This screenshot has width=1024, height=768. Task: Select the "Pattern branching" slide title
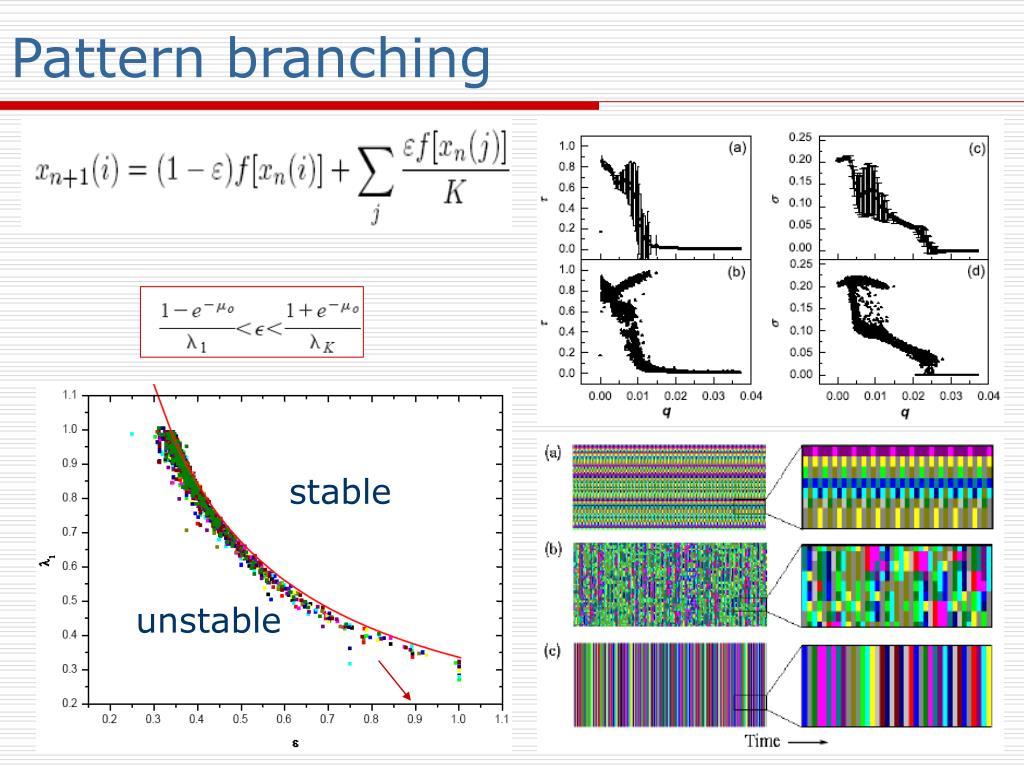coord(251,60)
